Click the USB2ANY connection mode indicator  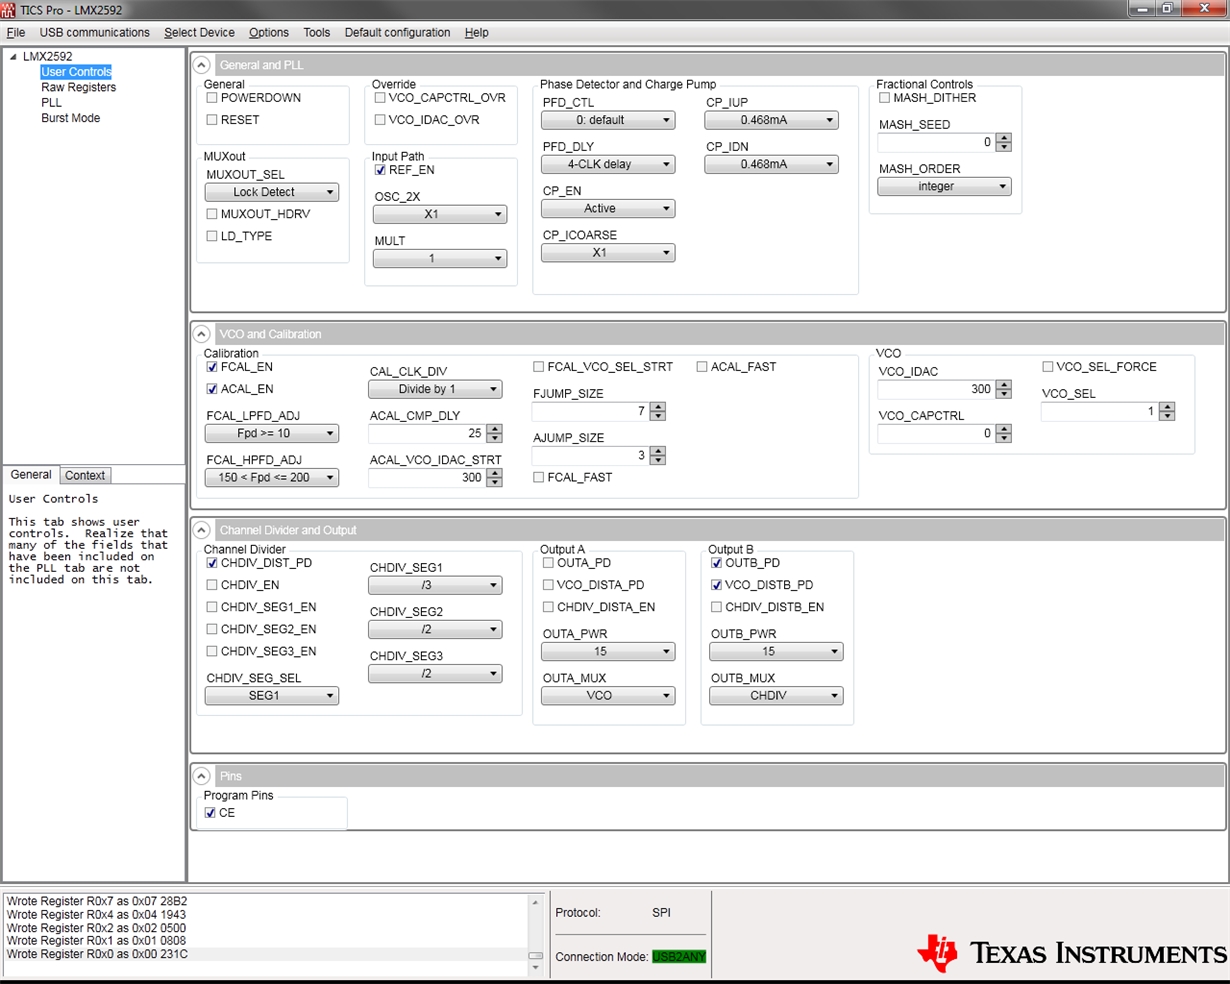(x=679, y=957)
